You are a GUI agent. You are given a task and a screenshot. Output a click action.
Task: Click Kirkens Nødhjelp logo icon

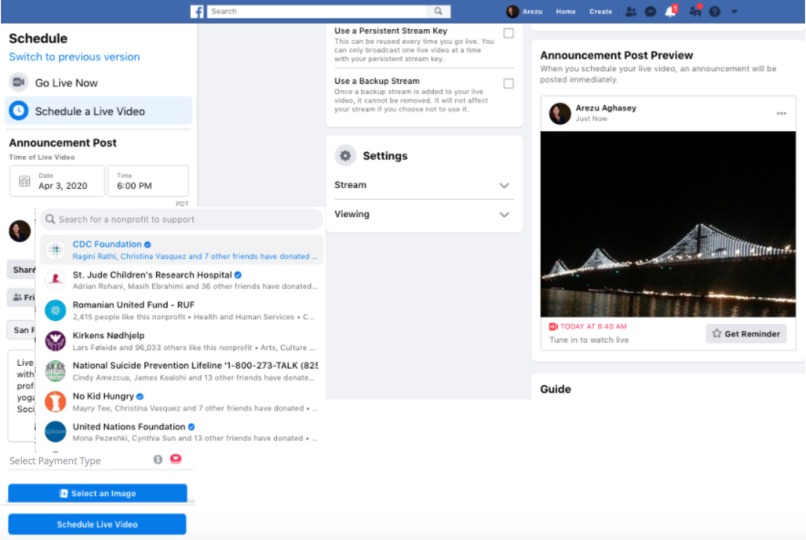[56, 340]
